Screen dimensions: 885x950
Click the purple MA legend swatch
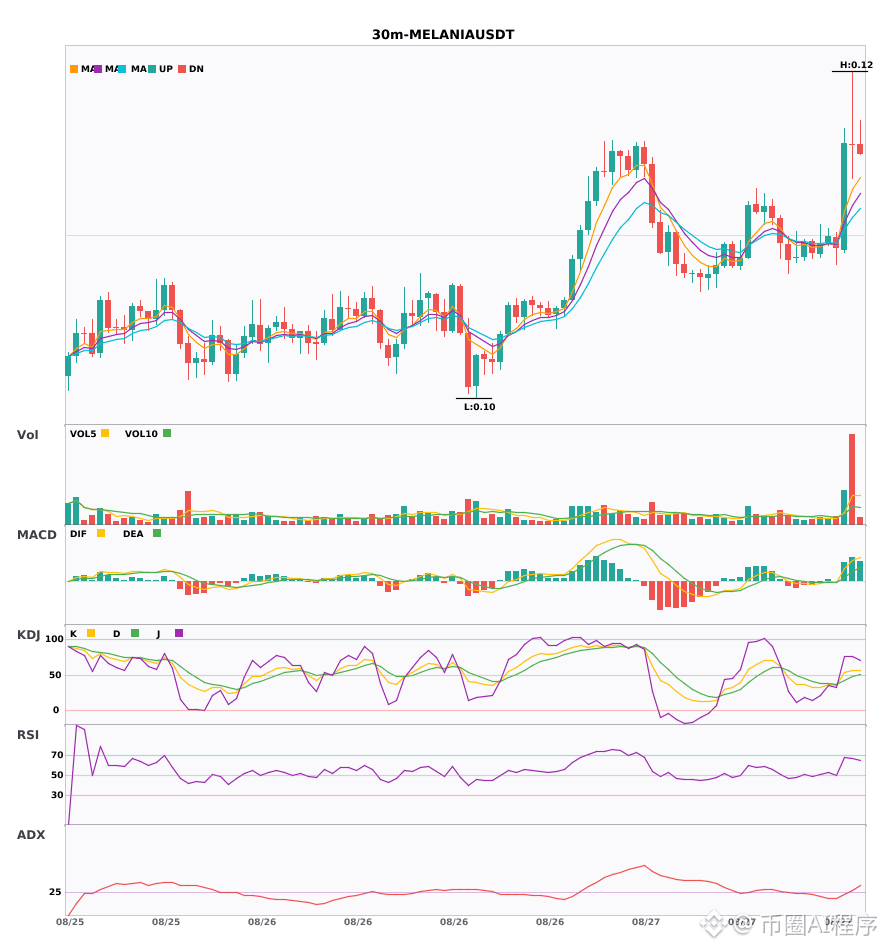pos(98,69)
